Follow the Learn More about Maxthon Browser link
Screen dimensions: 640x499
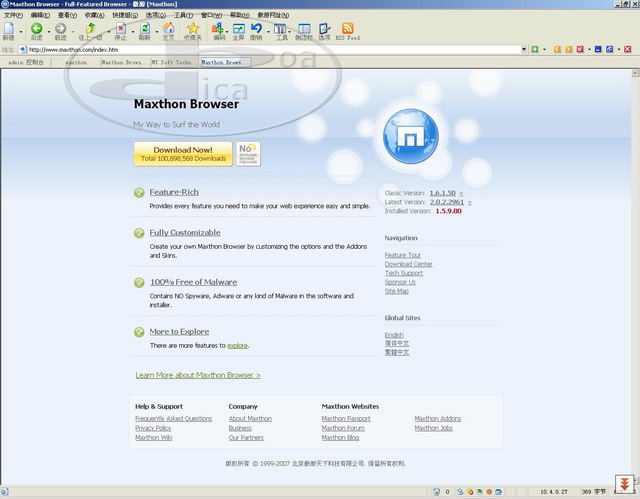click(198, 375)
